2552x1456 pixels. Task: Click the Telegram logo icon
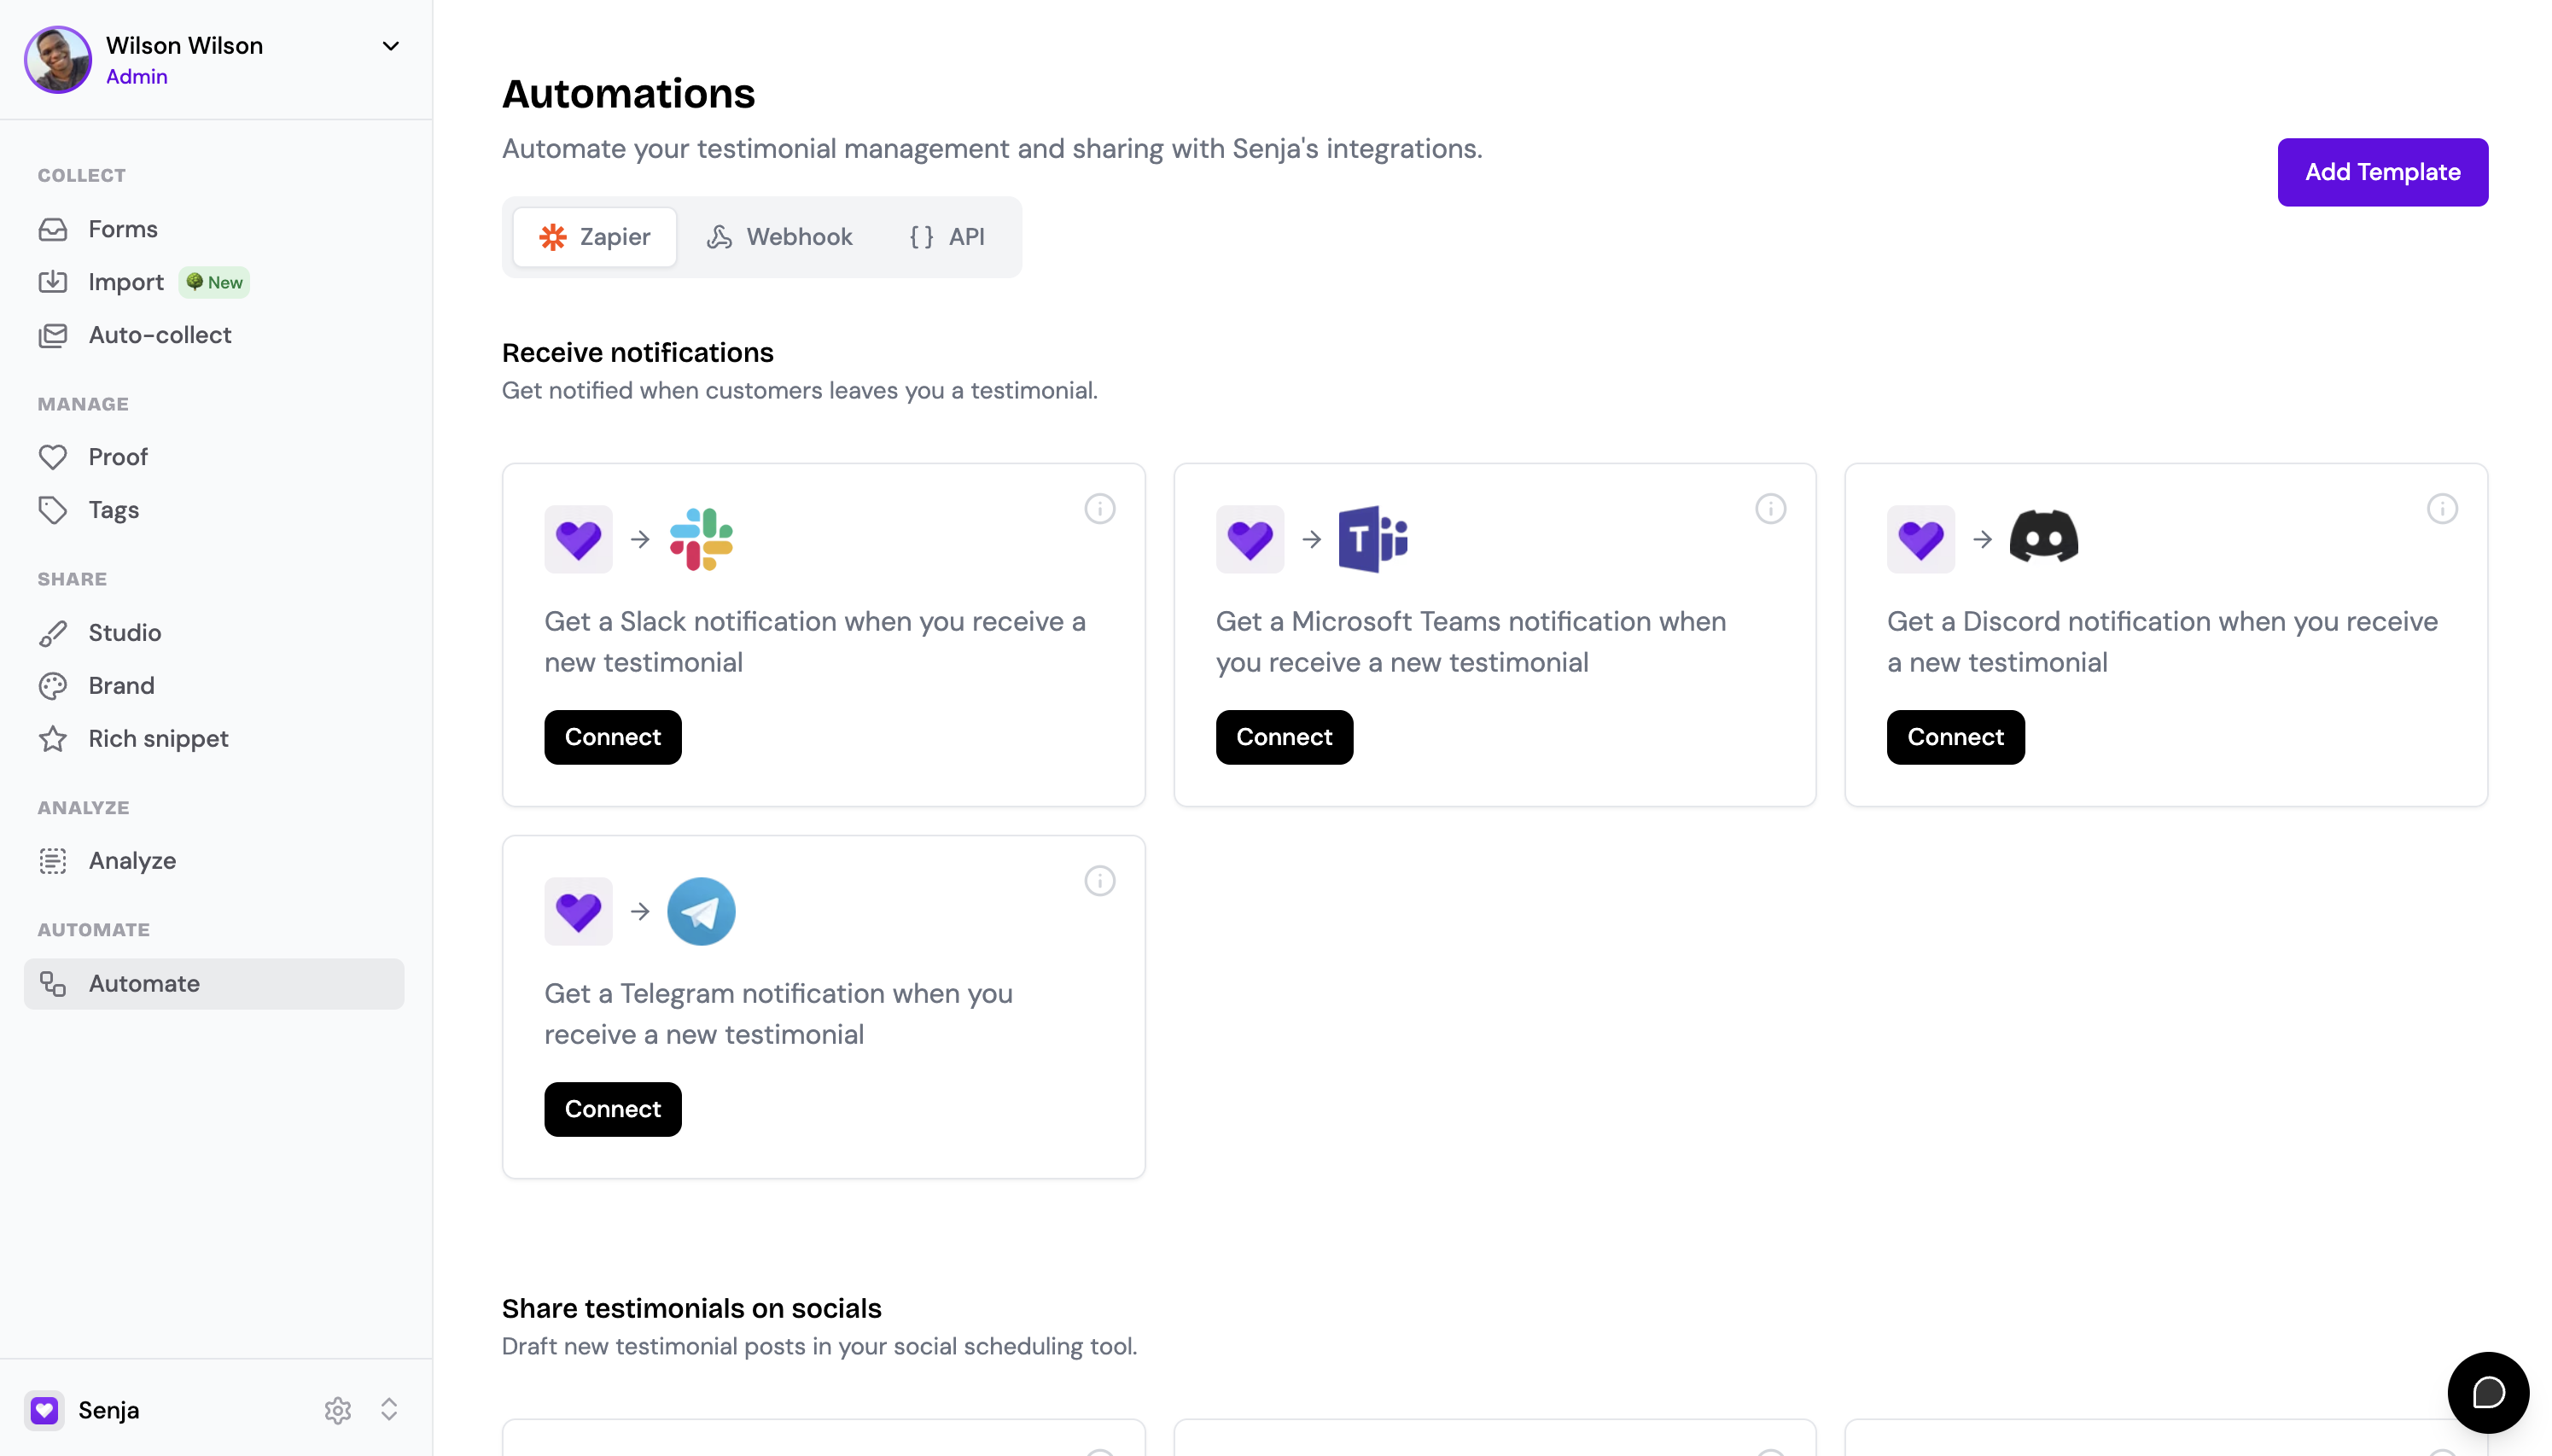[x=701, y=911]
